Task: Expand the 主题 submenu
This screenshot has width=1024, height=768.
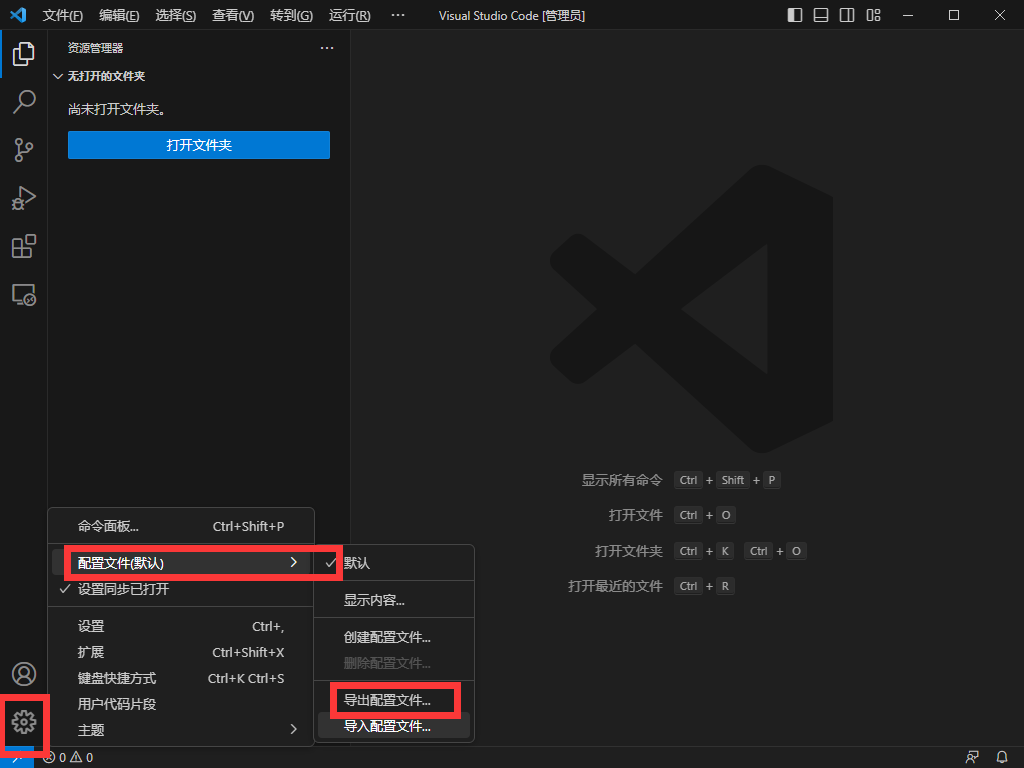Action: click(x=181, y=730)
